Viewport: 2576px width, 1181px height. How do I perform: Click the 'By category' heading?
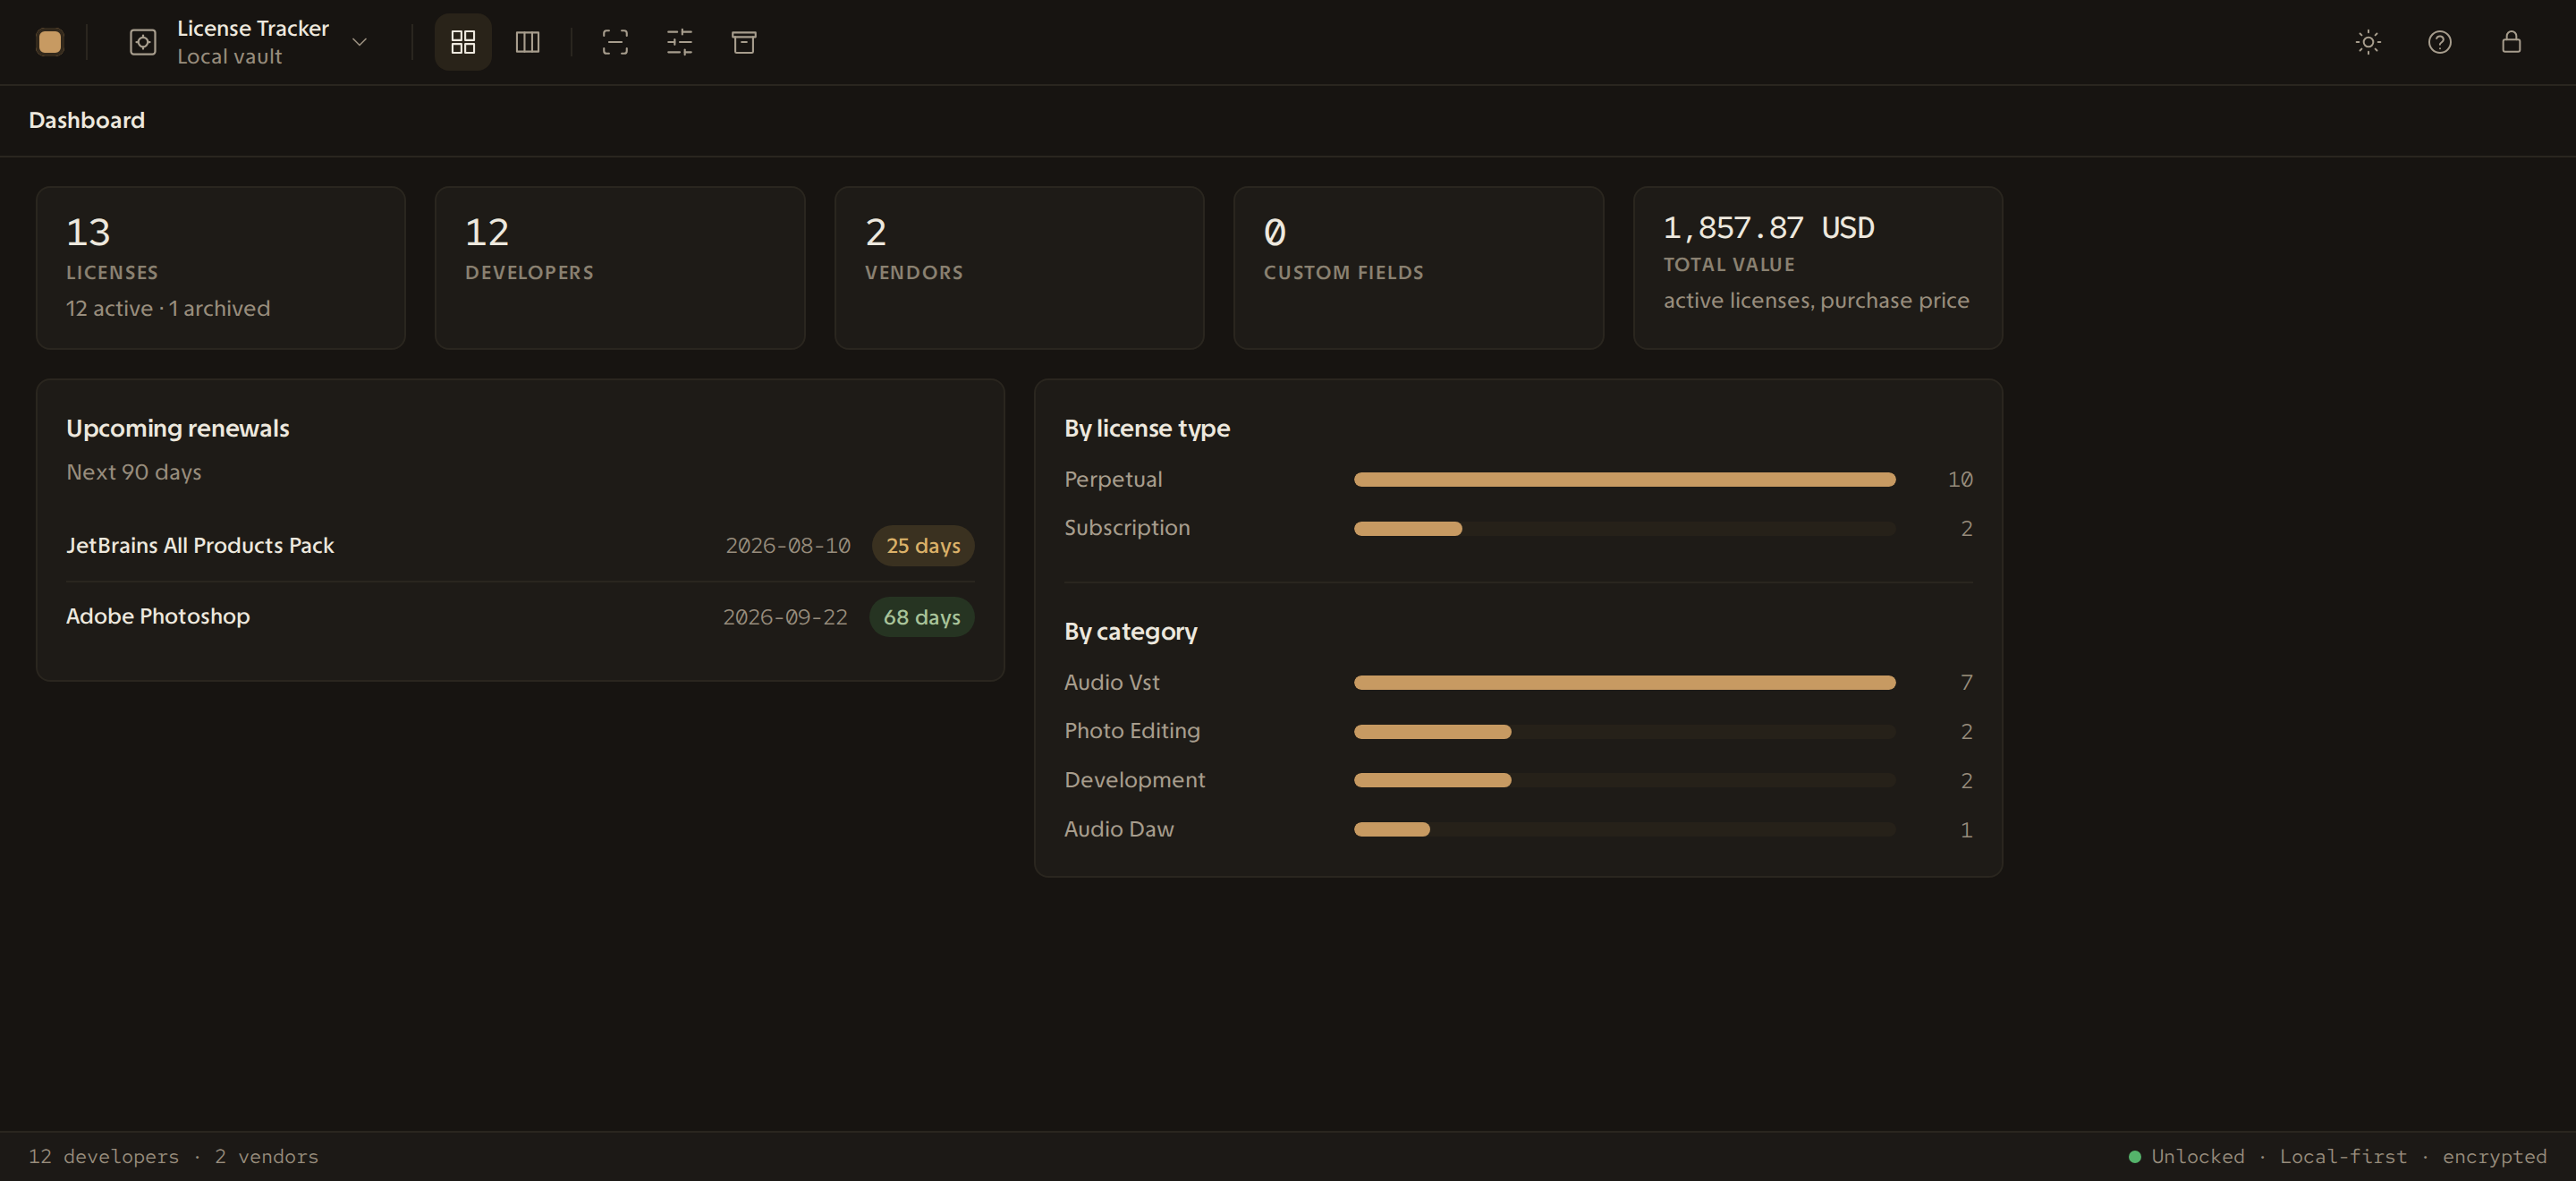[x=1131, y=631]
